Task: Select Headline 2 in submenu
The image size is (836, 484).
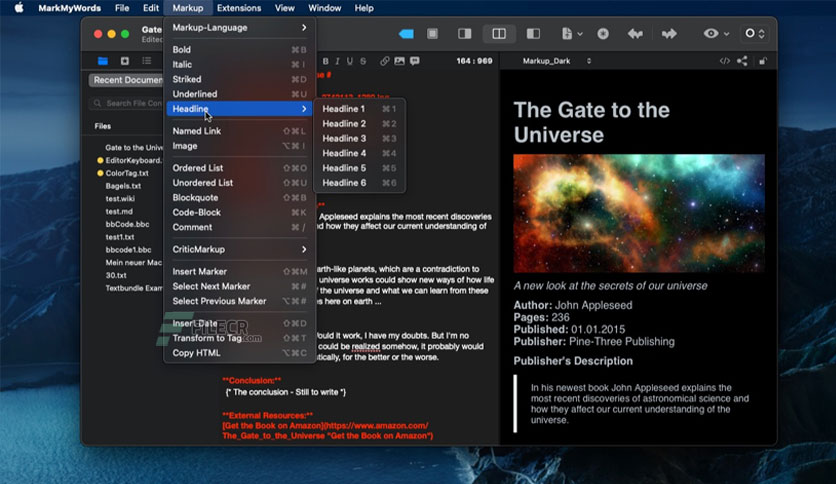Action: coord(359,124)
